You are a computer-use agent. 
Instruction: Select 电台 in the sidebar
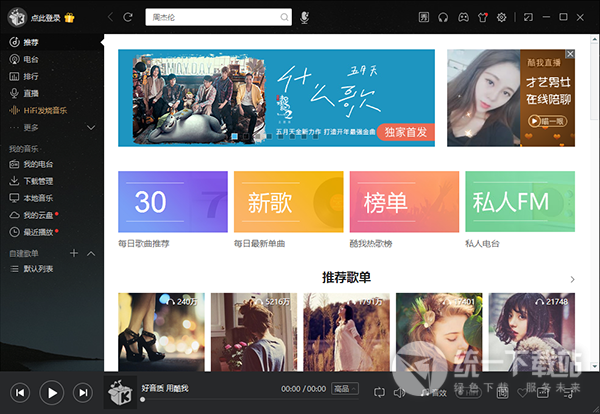(52, 59)
